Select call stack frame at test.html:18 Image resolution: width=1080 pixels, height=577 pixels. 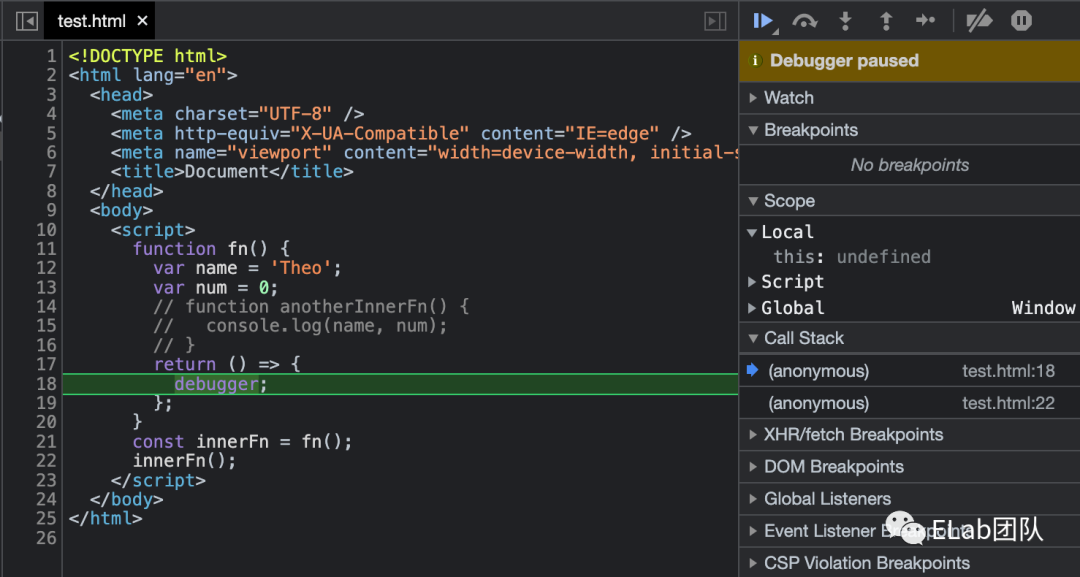pyautogui.click(x=909, y=371)
